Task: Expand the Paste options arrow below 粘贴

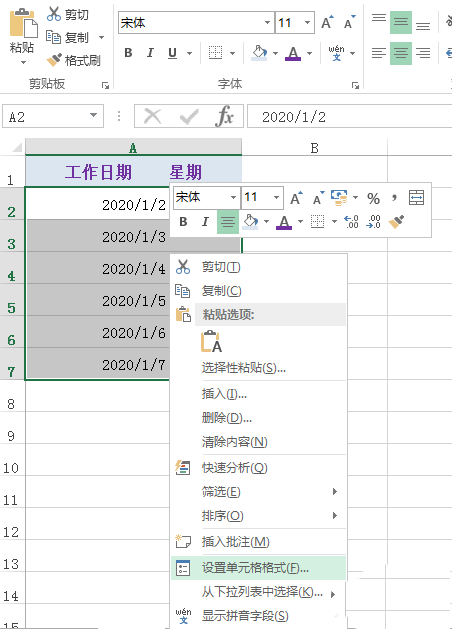Action: tap(23, 62)
